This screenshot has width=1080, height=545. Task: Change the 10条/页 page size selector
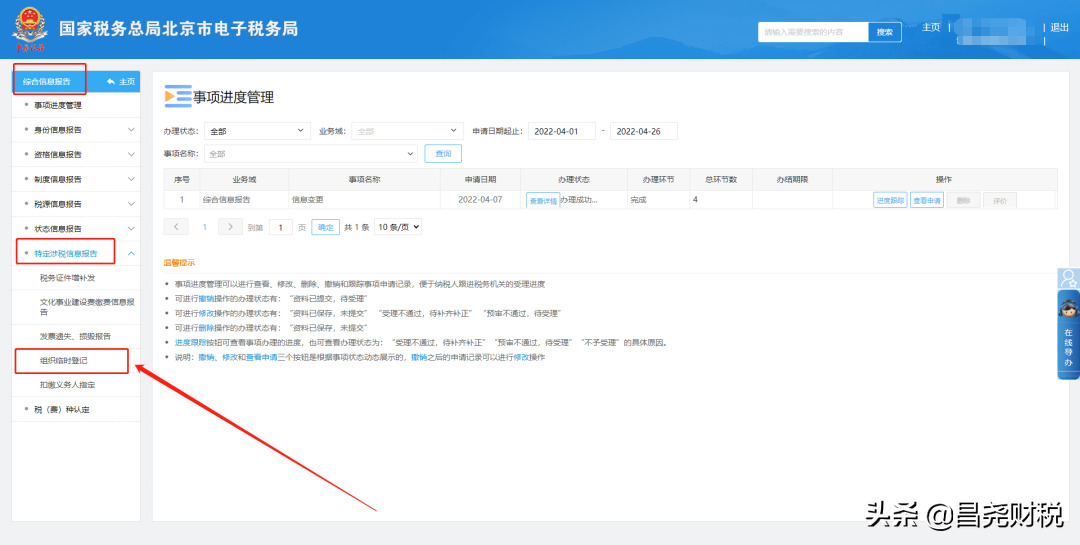click(x=398, y=227)
